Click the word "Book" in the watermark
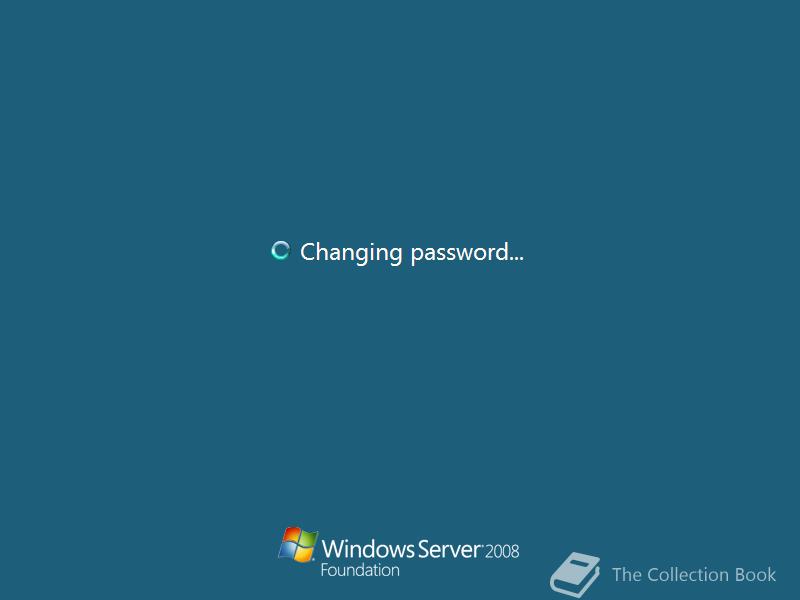 coord(756,575)
